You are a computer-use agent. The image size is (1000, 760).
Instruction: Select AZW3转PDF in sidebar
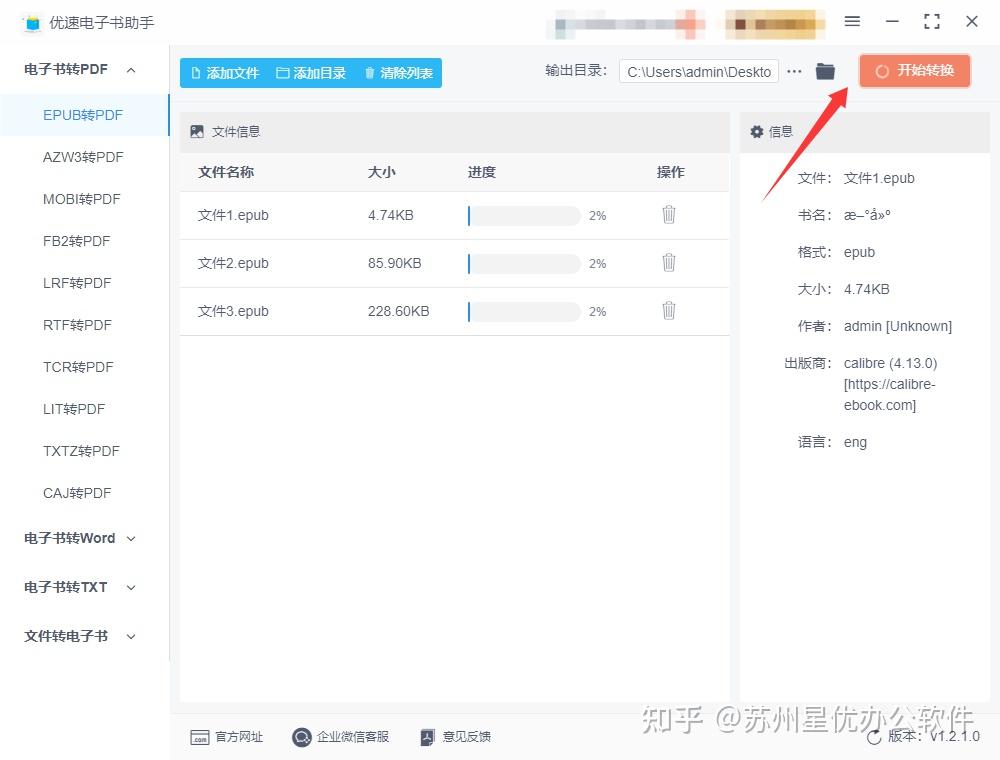coord(83,157)
